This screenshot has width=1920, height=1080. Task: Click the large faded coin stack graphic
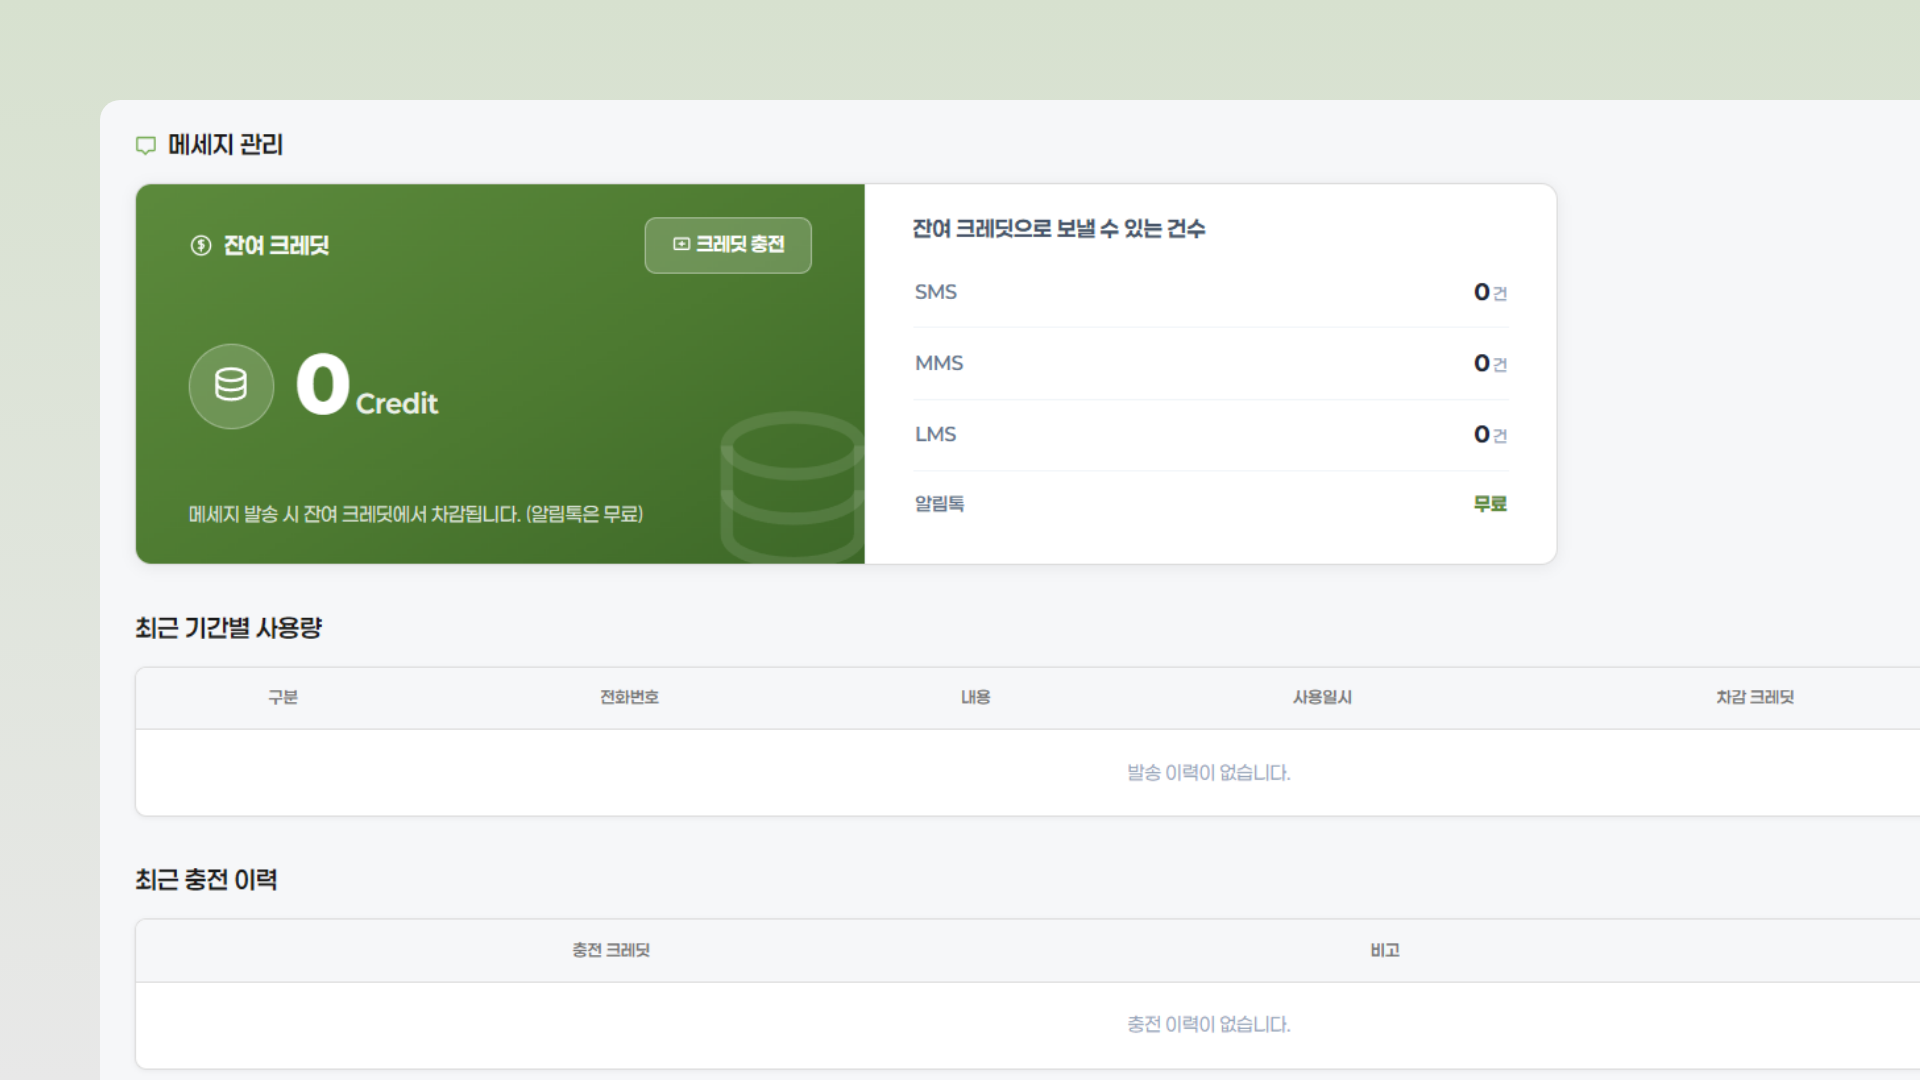(x=792, y=487)
